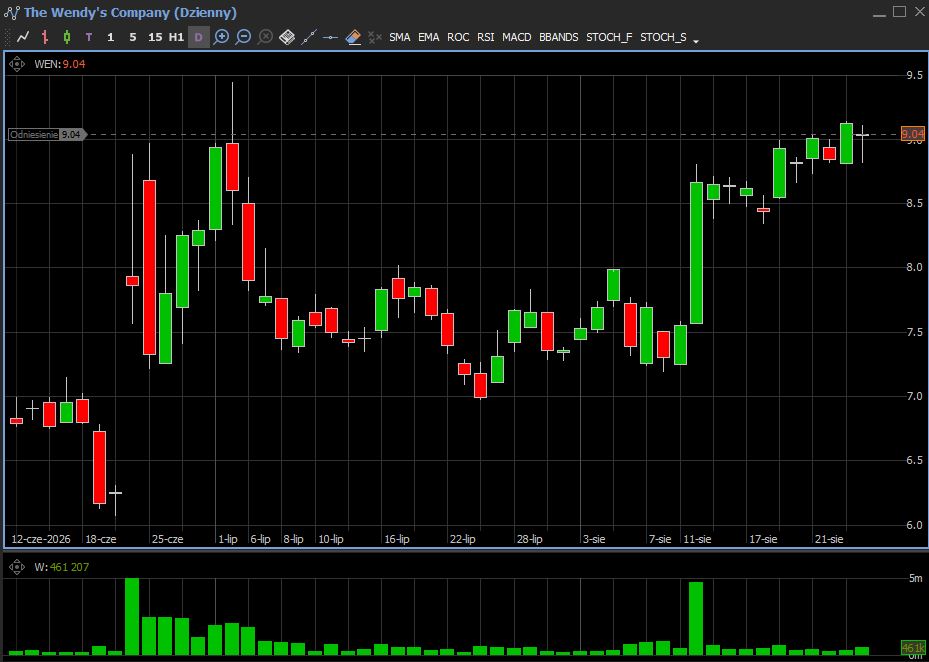Image resolution: width=929 pixels, height=662 pixels.
Task: Add the BBANDS indicator
Action: 559,37
